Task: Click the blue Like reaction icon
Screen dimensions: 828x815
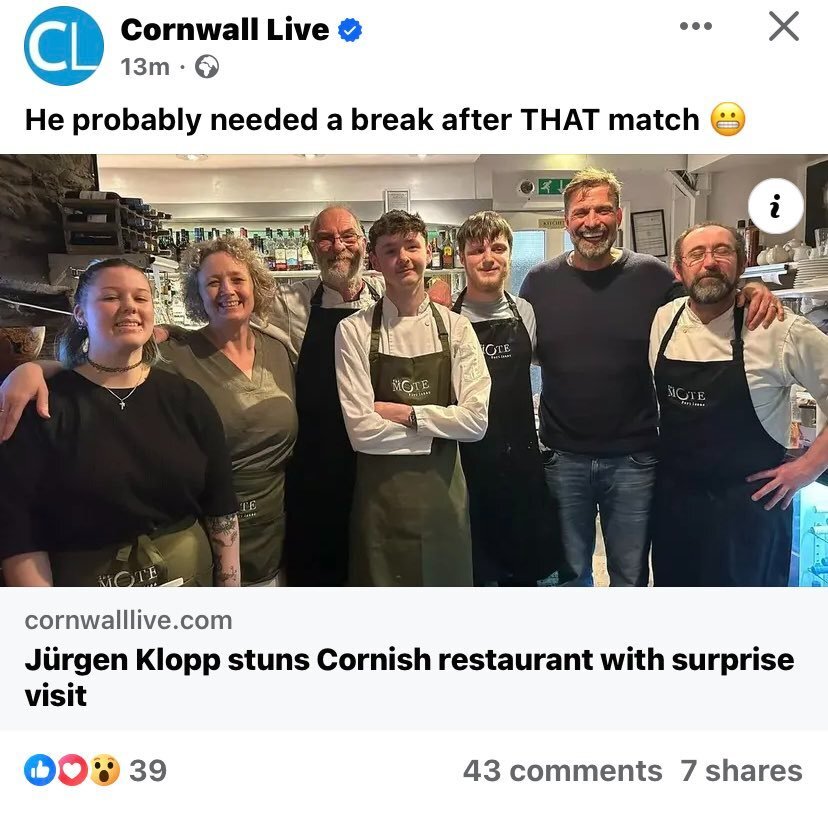Action: pyautogui.click(x=40, y=770)
